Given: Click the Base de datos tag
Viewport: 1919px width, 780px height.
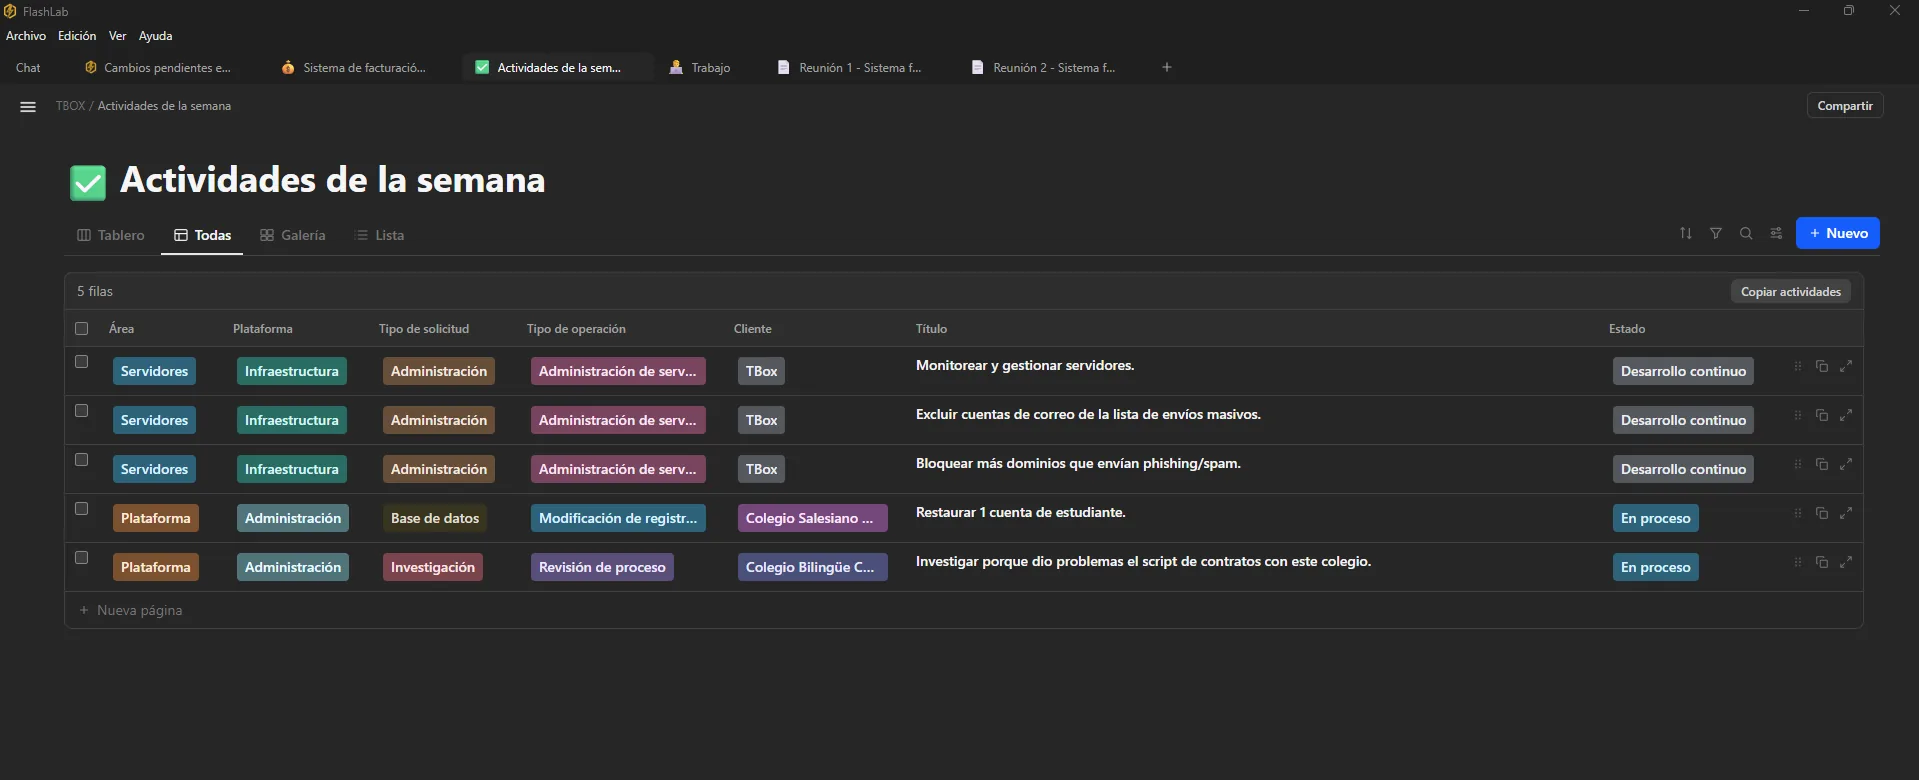Looking at the screenshot, I should pos(435,518).
